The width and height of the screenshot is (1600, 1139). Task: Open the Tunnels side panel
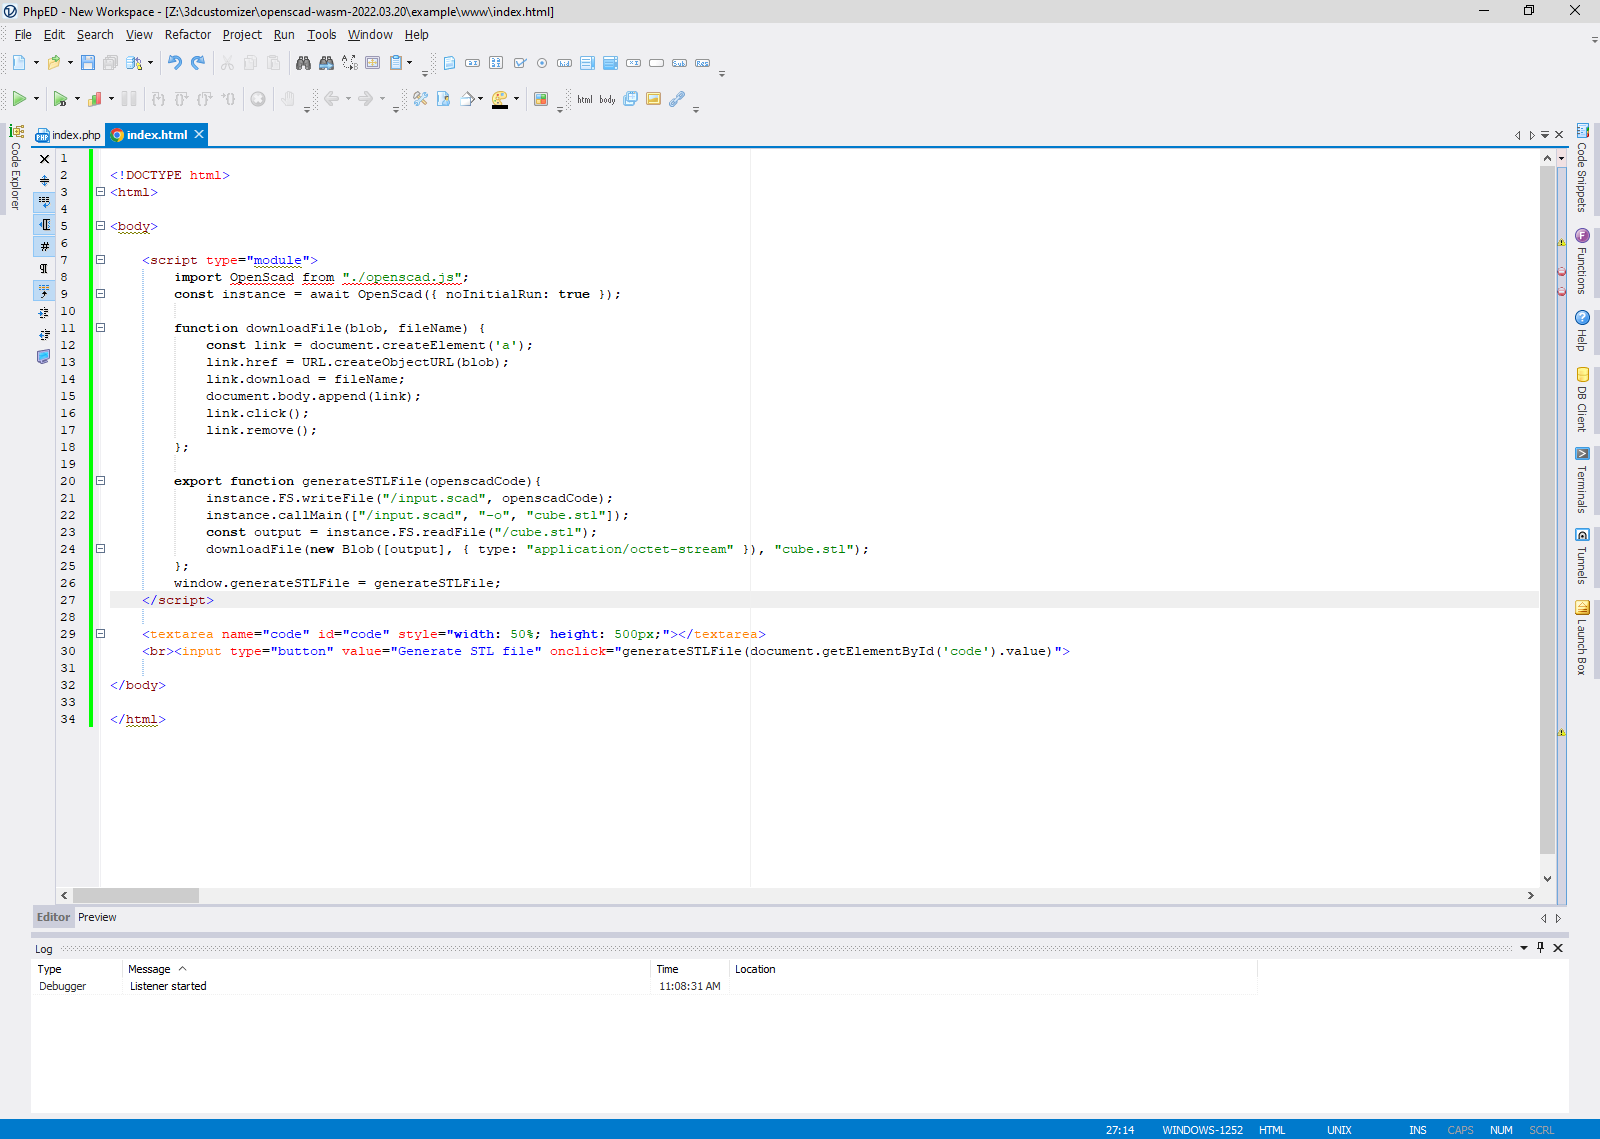click(x=1582, y=556)
